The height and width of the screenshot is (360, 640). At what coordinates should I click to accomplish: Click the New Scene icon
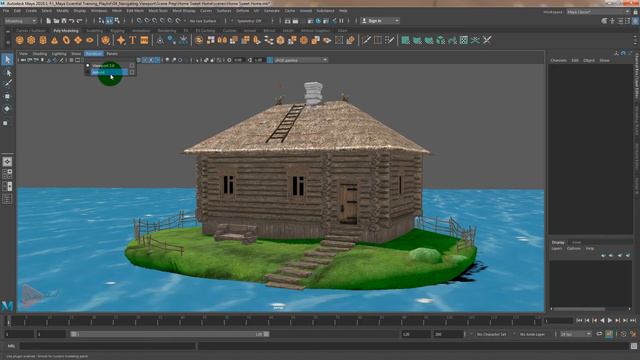pyautogui.click(x=48, y=21)
